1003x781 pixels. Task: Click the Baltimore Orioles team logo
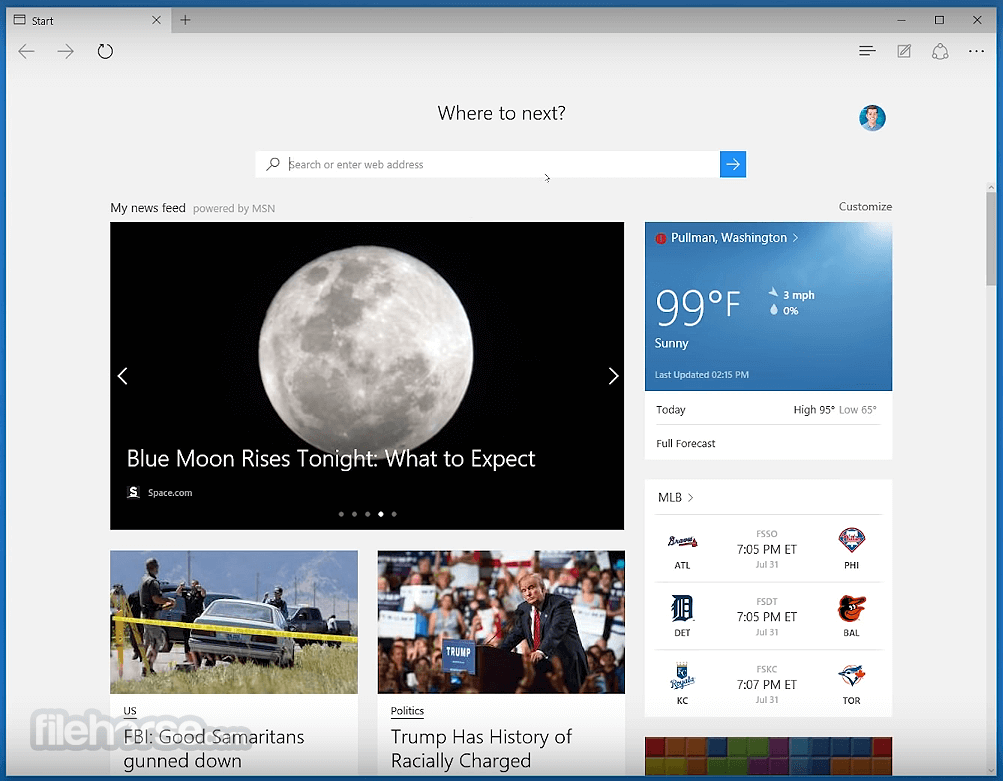click(851, 609)
